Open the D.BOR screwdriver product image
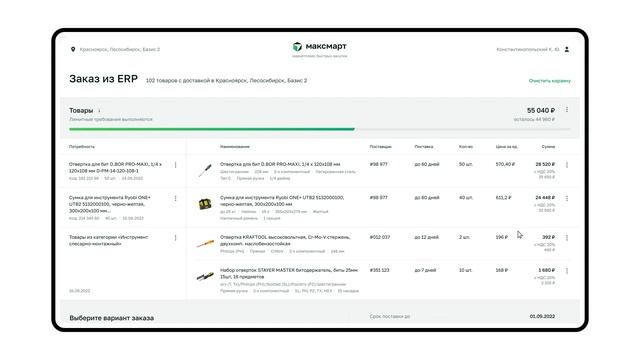The width and height of the screenshot is (640, 360). click(x=205, y=170)
